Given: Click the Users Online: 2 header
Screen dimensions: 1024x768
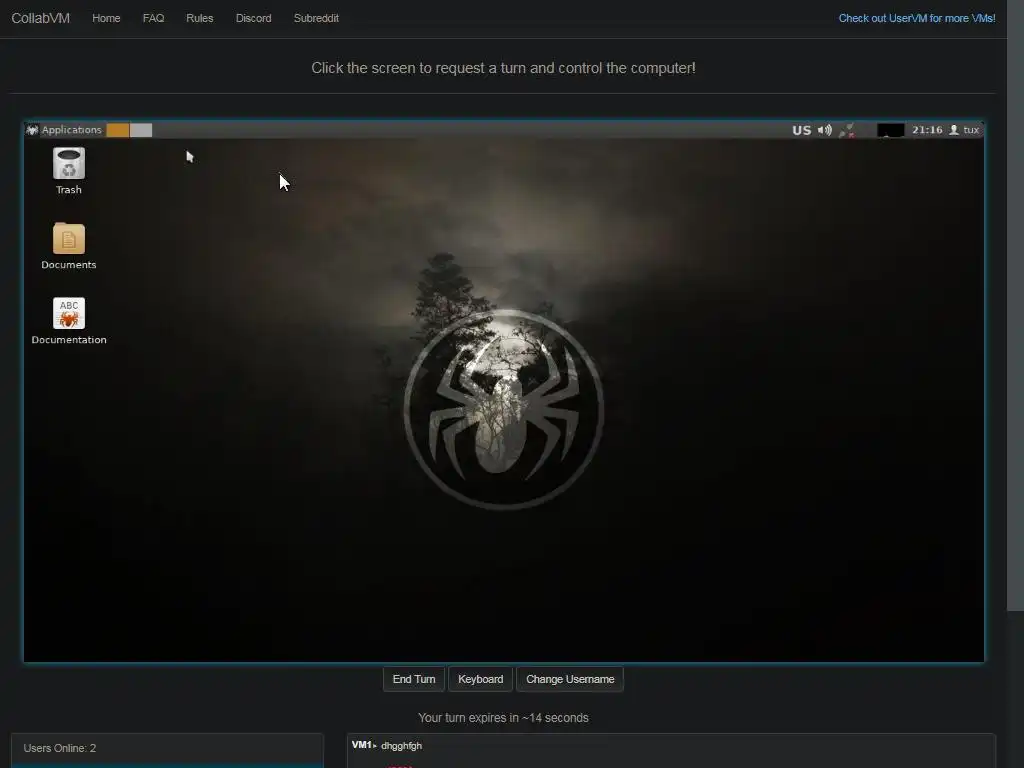Looking at the screenshot, I should click(167, 748).
